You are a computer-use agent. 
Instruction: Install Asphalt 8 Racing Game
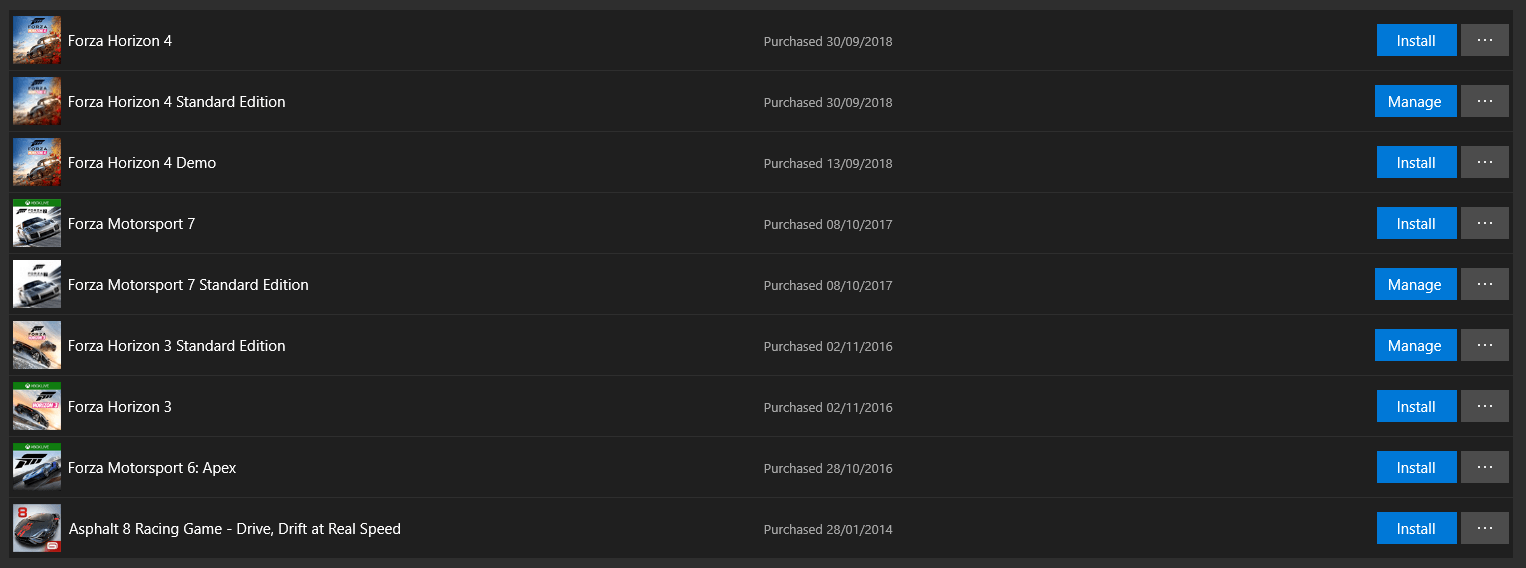(x=1416, y=529)
